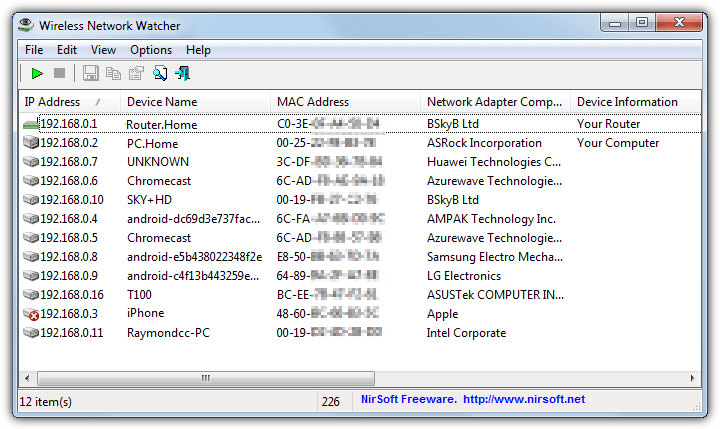This screenshot has width=720, height=429.
Task: Sort by the MAC Address column header
Action: coord(345,102)
